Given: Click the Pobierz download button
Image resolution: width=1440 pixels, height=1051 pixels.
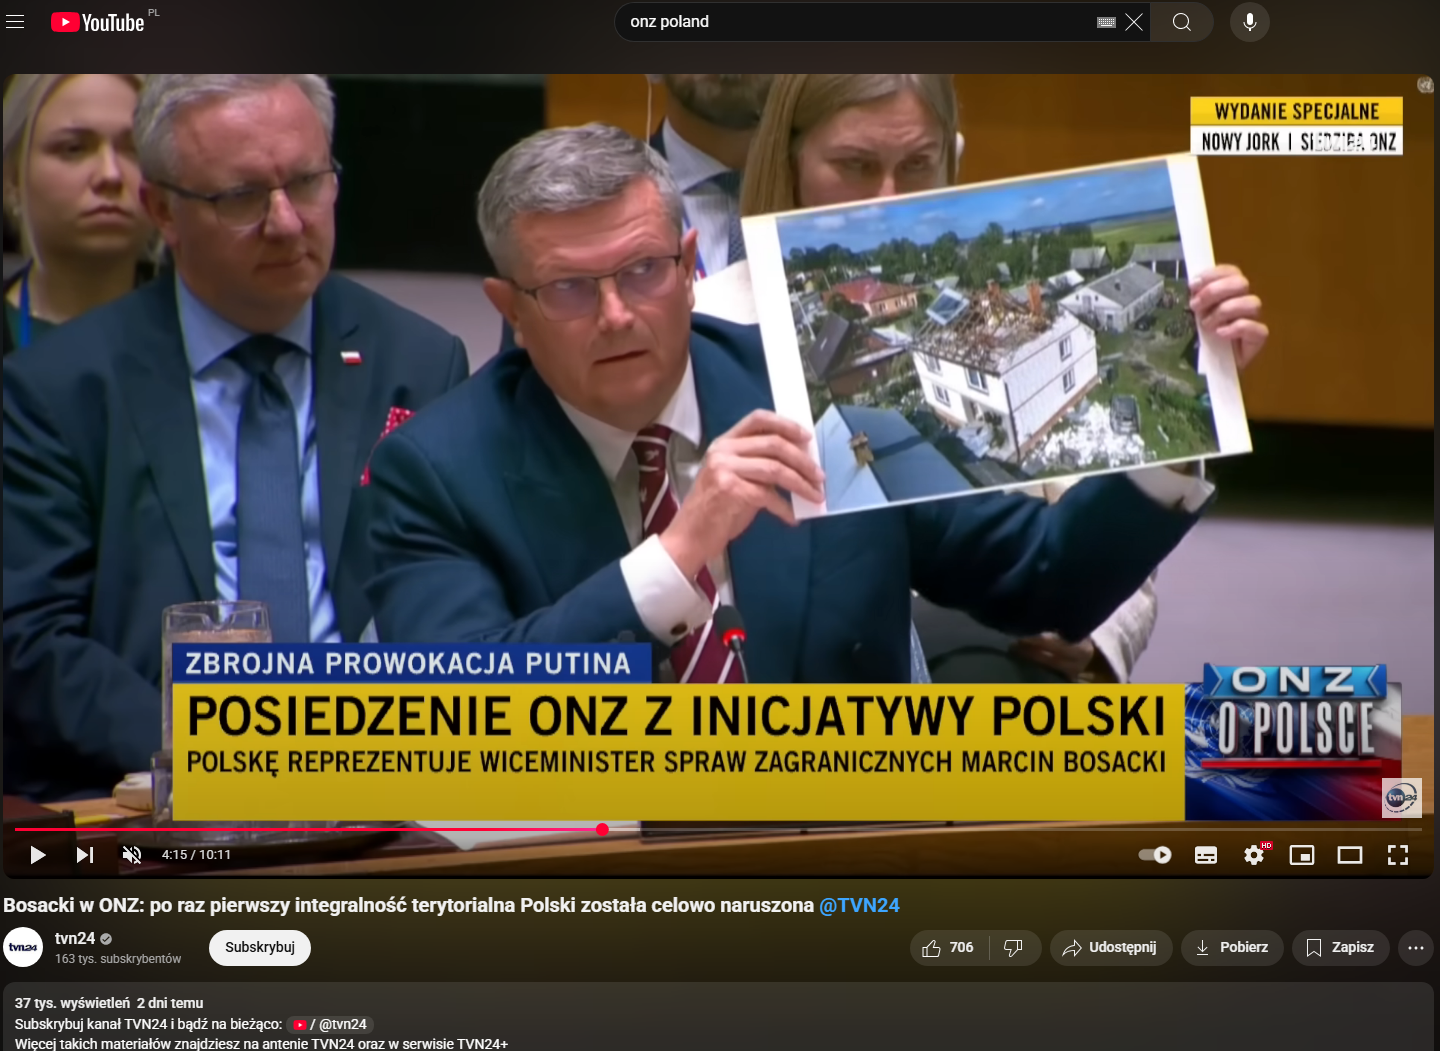Looking at the screenshot, I should (x=1232, y=948).
